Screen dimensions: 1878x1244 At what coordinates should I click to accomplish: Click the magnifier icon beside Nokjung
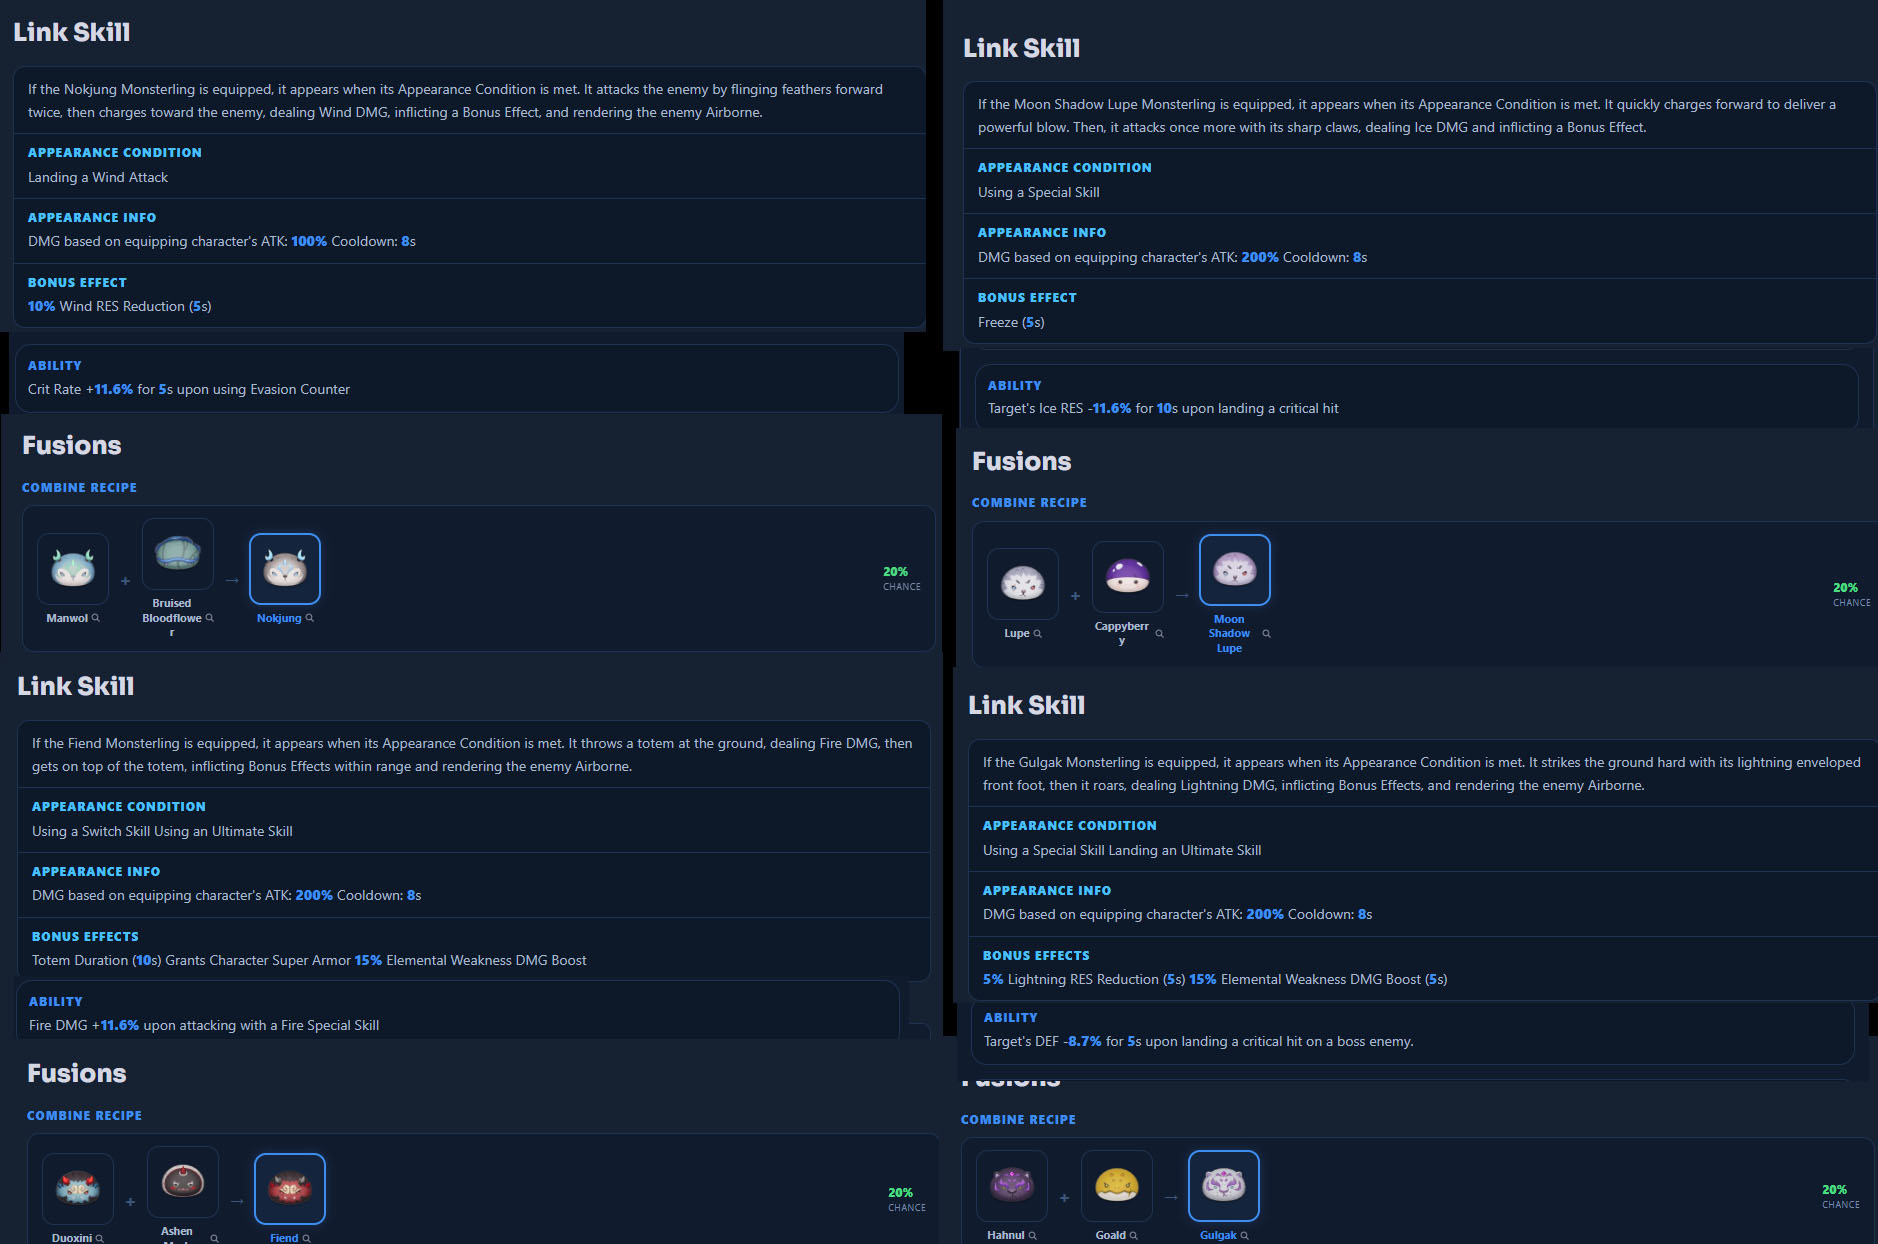[310, 618]
